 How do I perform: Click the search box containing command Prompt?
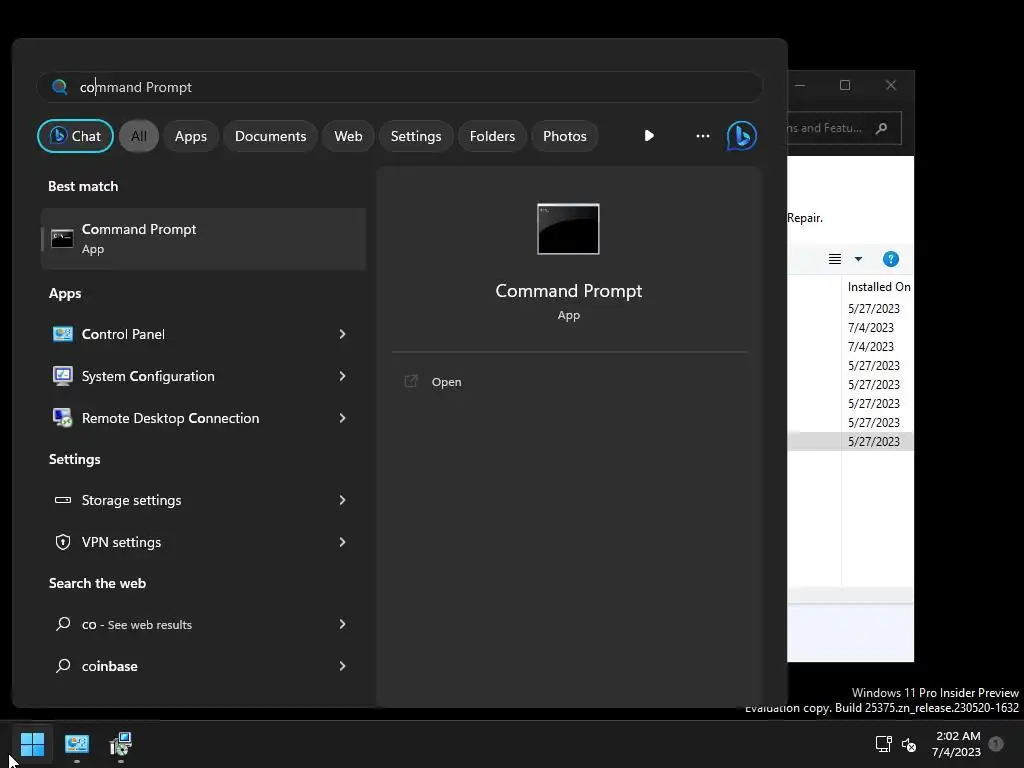400,87
